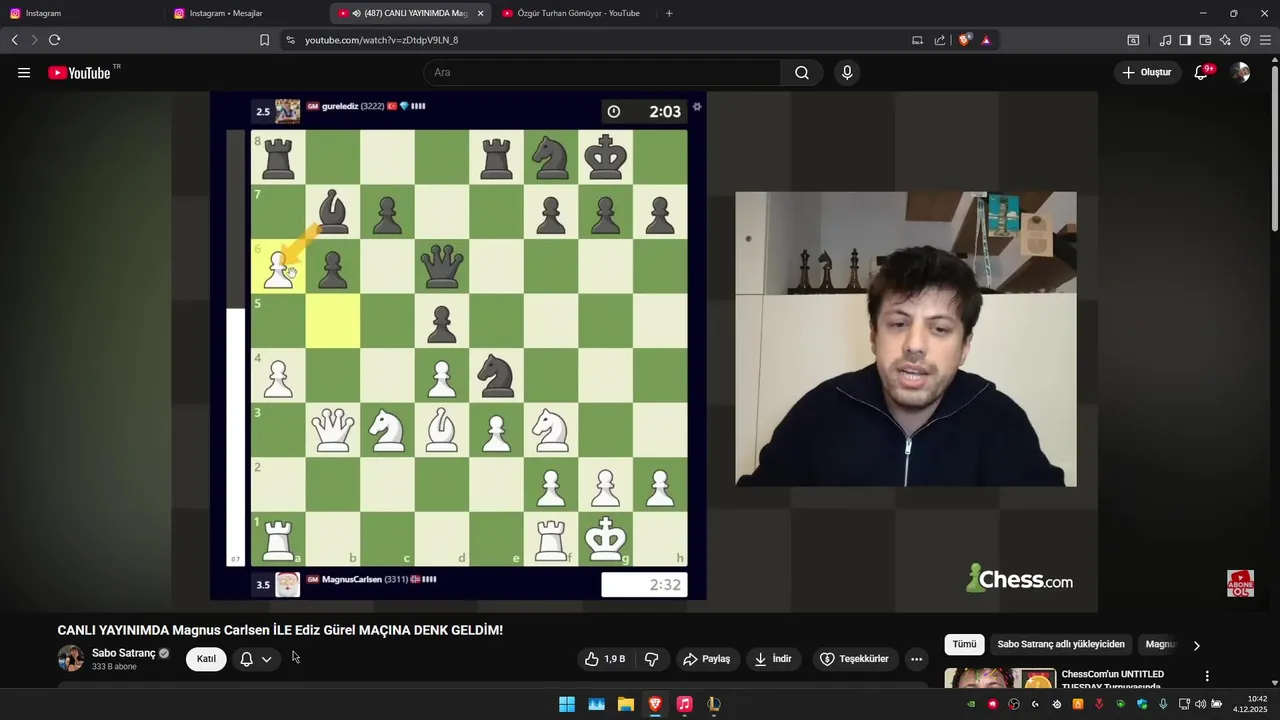
Task: Click the Brave Rewards triangle icon
Action: coord(986,40)
